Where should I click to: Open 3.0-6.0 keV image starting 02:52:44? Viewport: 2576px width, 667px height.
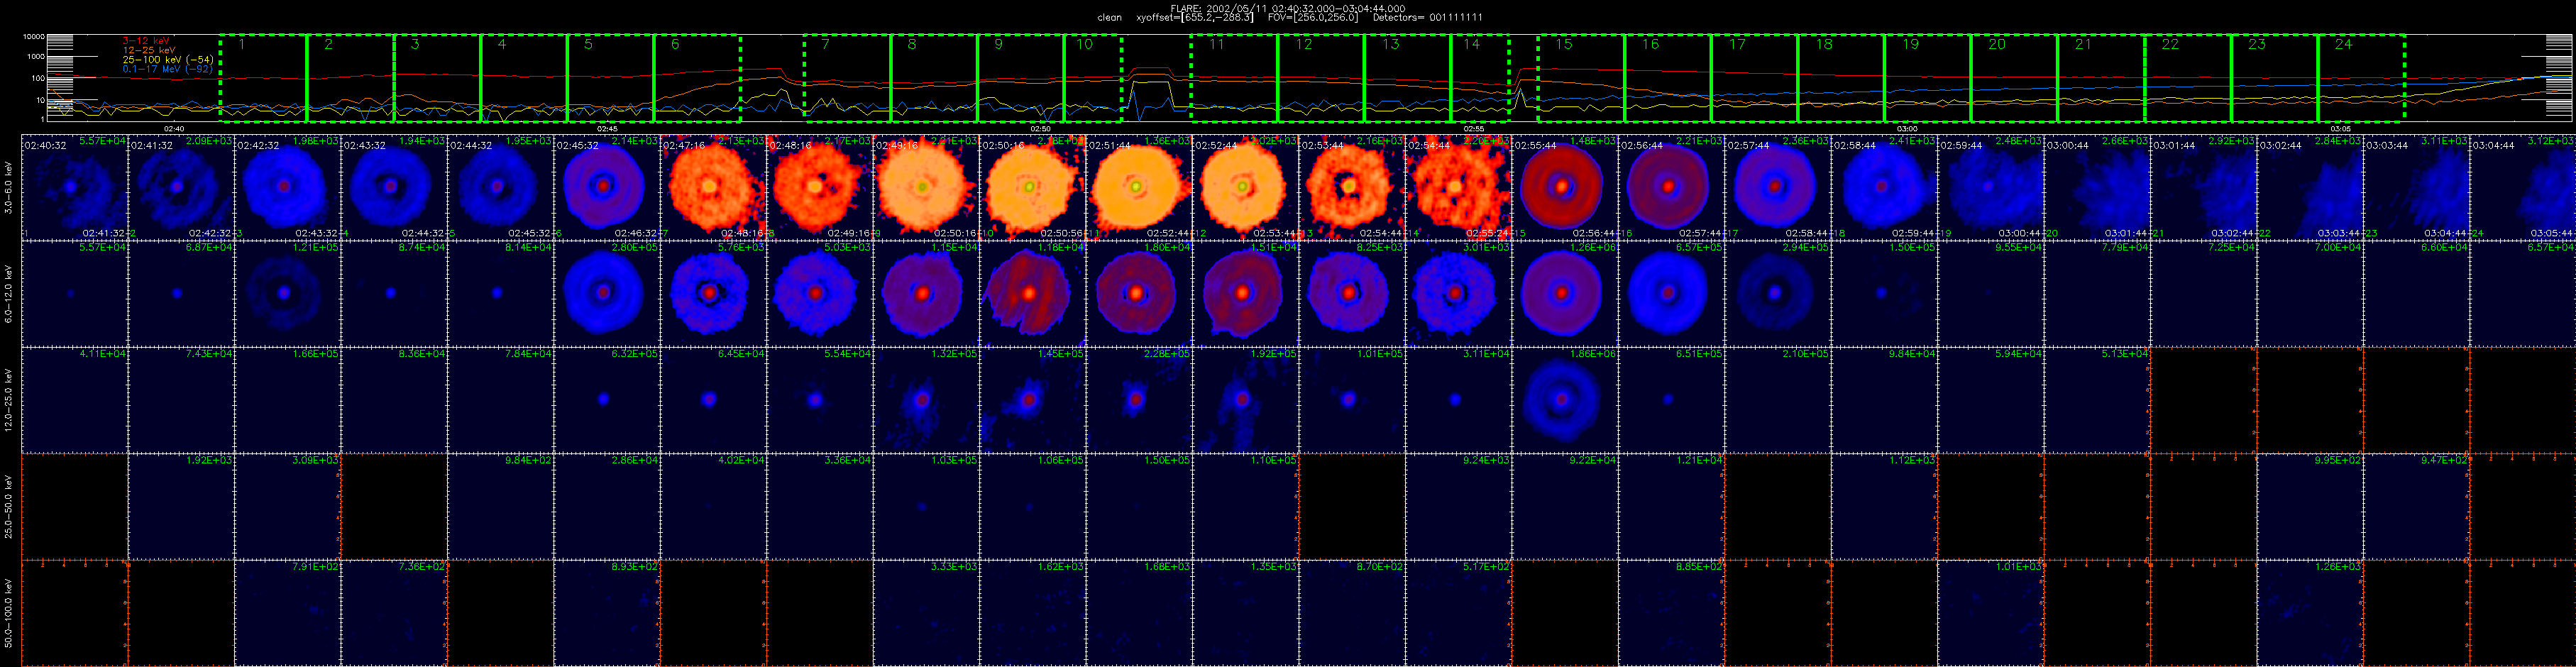(x=1246, y=187)
